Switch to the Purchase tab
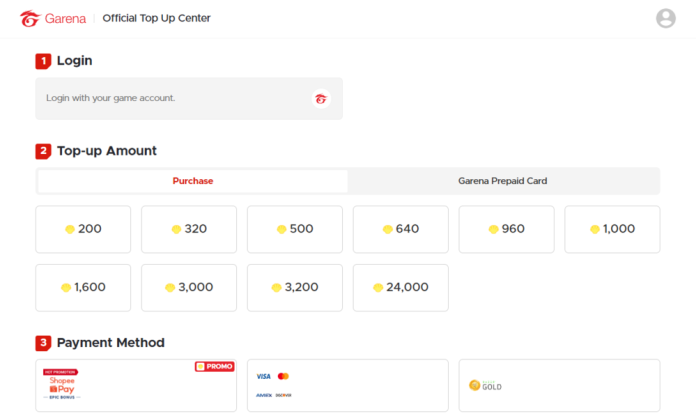 pos(193,181)
